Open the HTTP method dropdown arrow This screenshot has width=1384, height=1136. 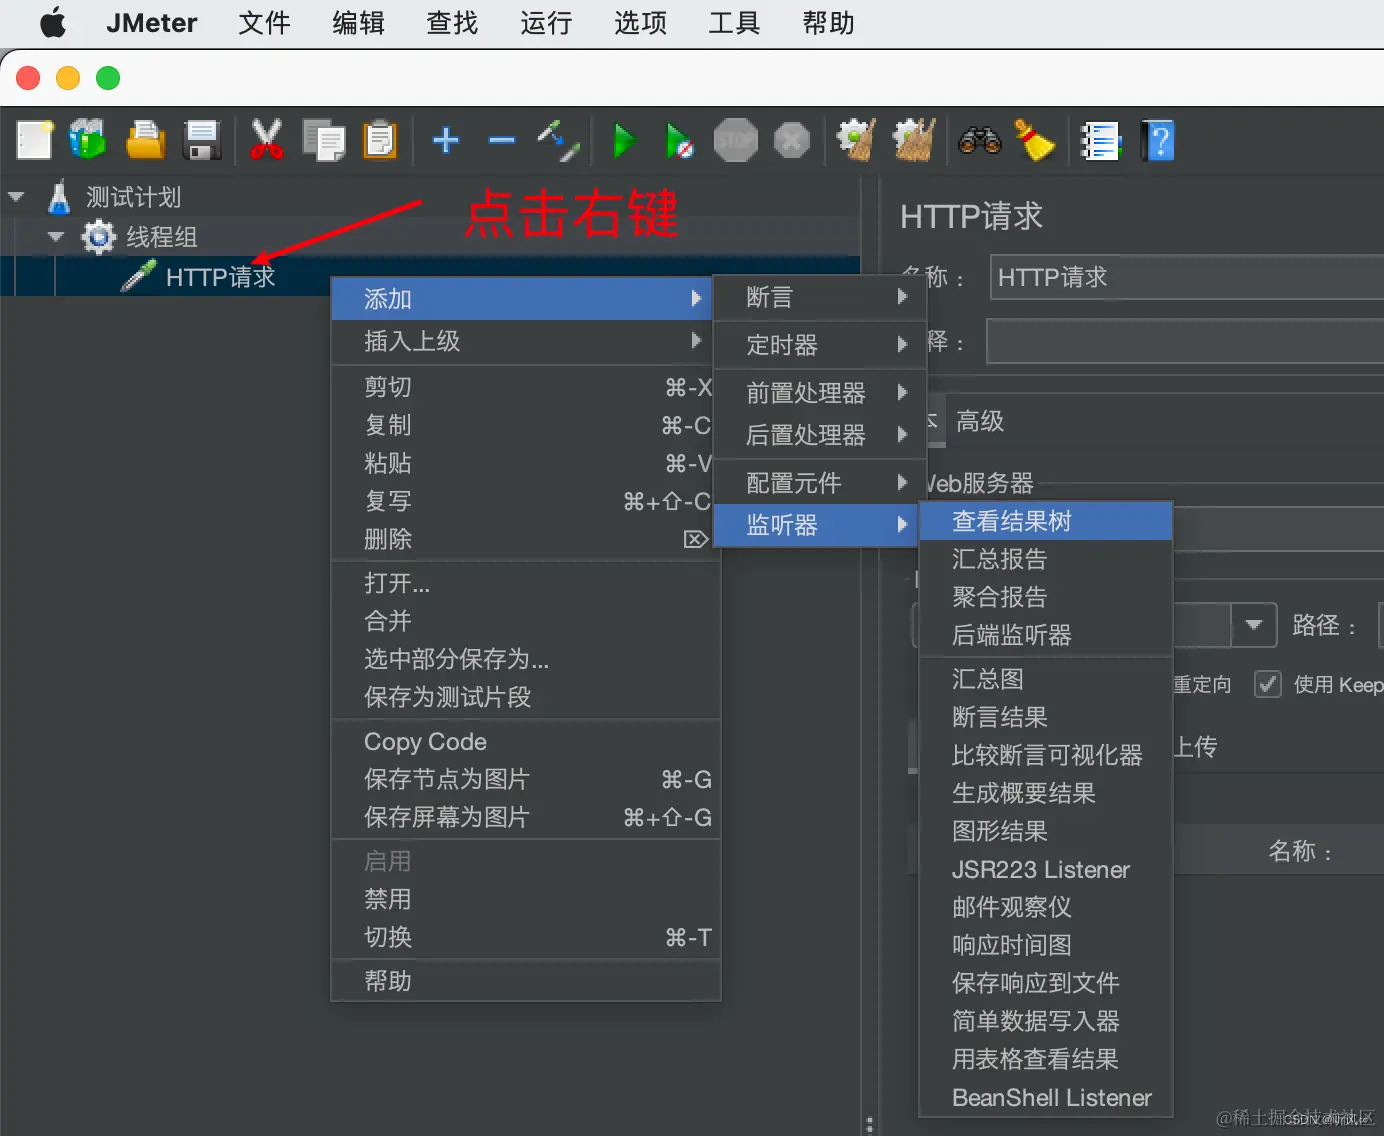[1254, 626]
